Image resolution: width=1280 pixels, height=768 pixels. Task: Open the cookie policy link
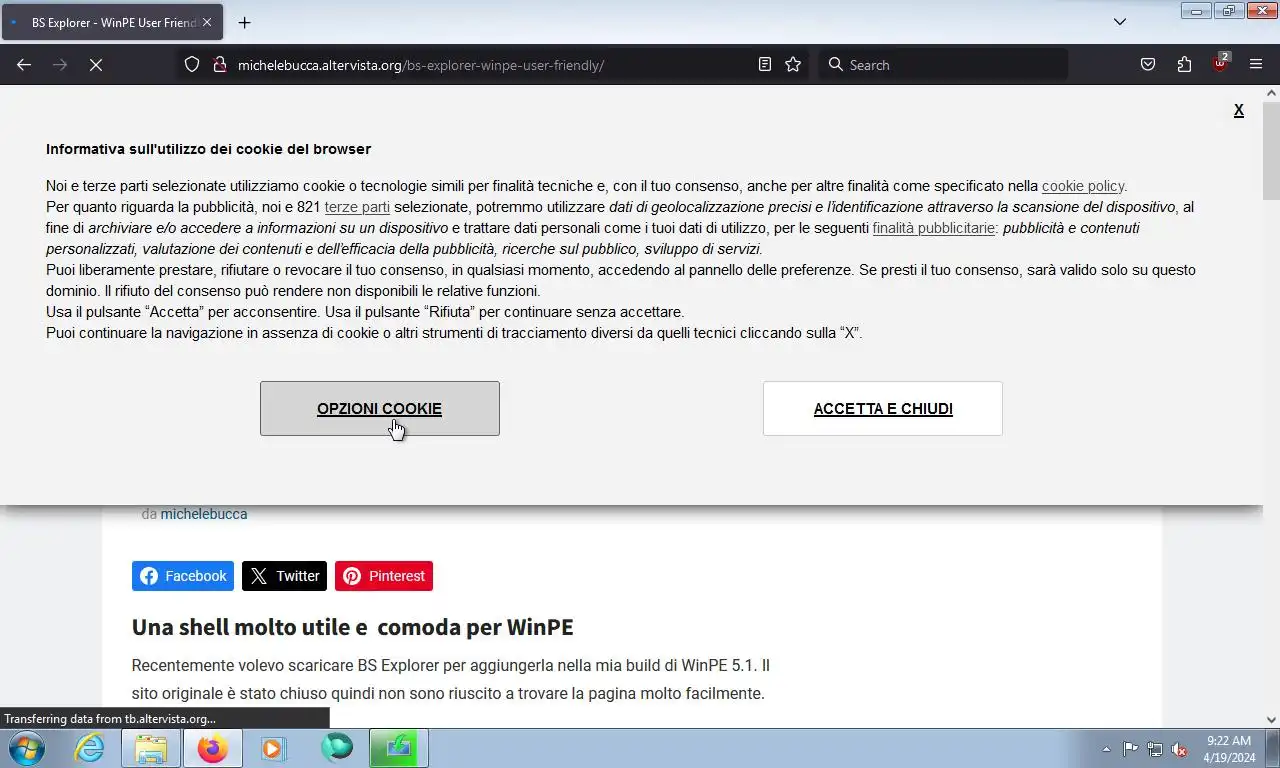pos(1083,186)
